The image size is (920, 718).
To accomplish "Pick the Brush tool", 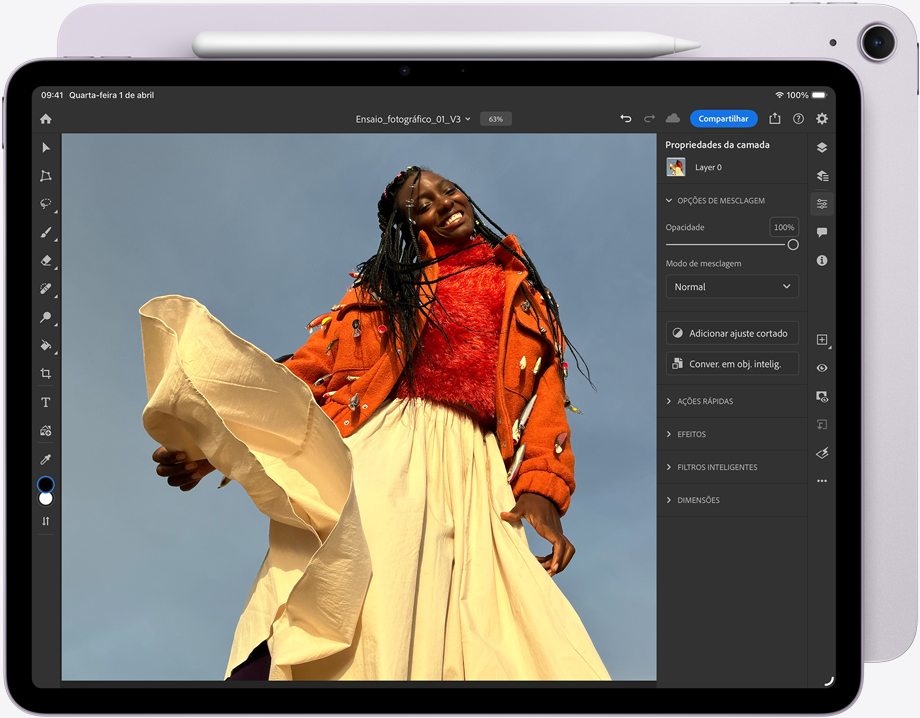I will 44,233.
